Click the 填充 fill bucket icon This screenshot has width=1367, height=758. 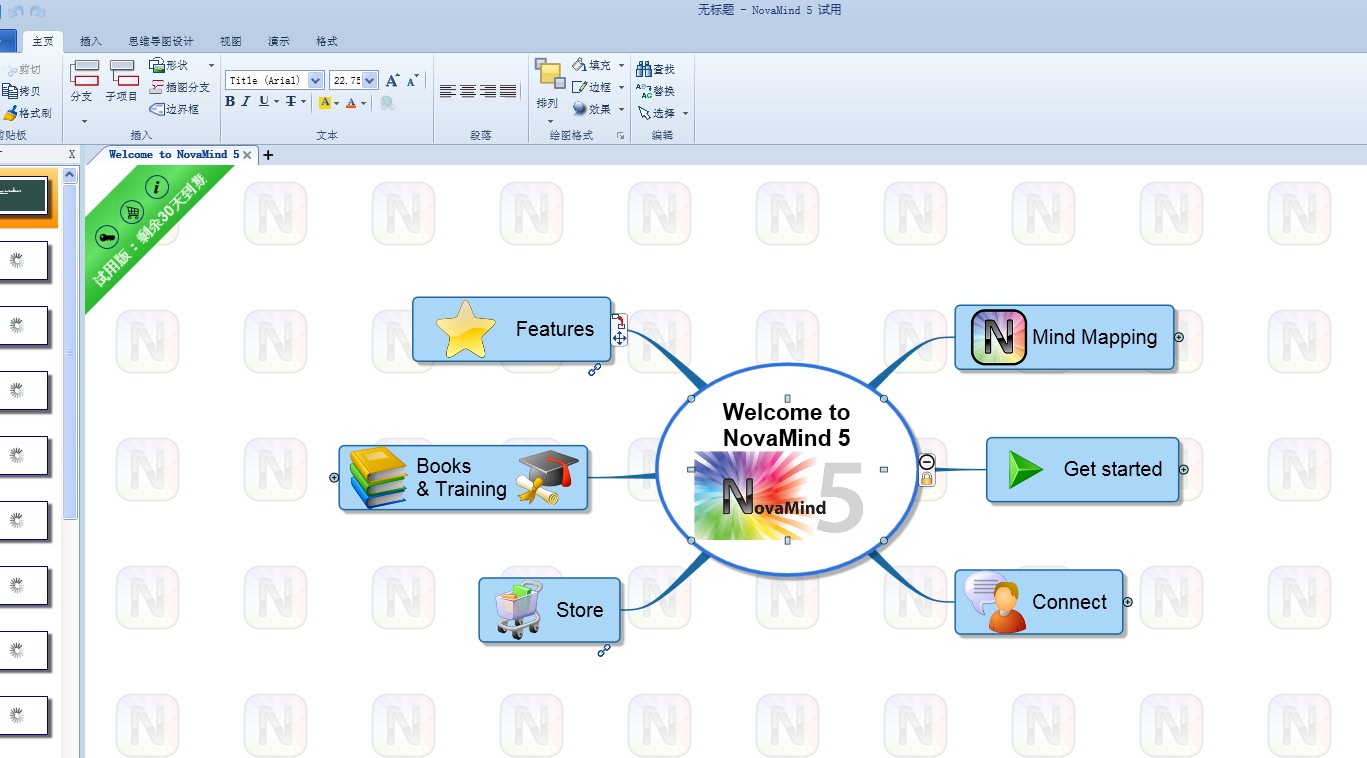point(579,65)
